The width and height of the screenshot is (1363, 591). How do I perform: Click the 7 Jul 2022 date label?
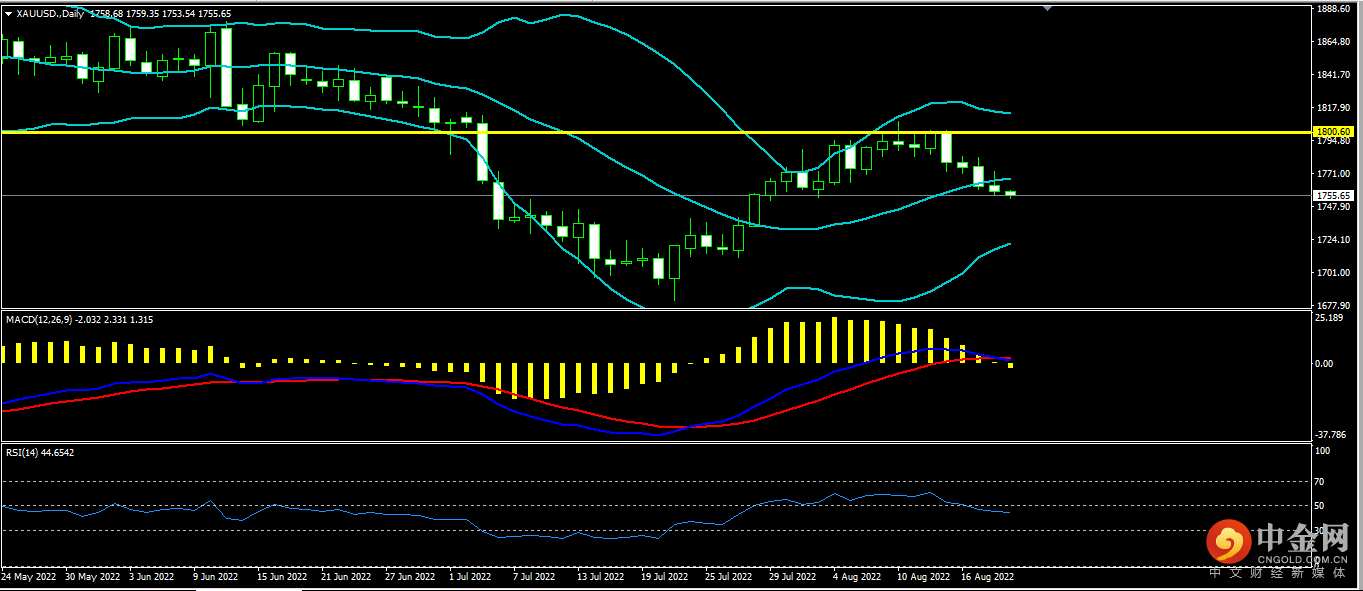click(x=534, y=577)
